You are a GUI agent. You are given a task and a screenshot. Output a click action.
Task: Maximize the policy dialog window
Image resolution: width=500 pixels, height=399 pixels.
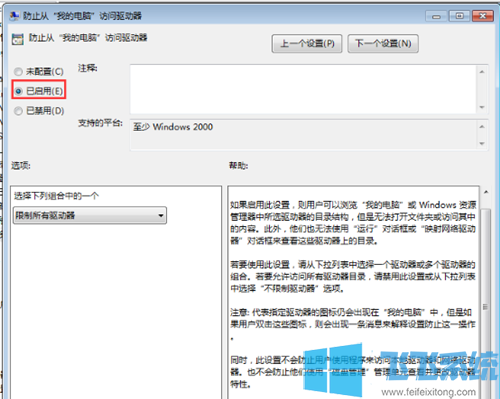(459, 16)
